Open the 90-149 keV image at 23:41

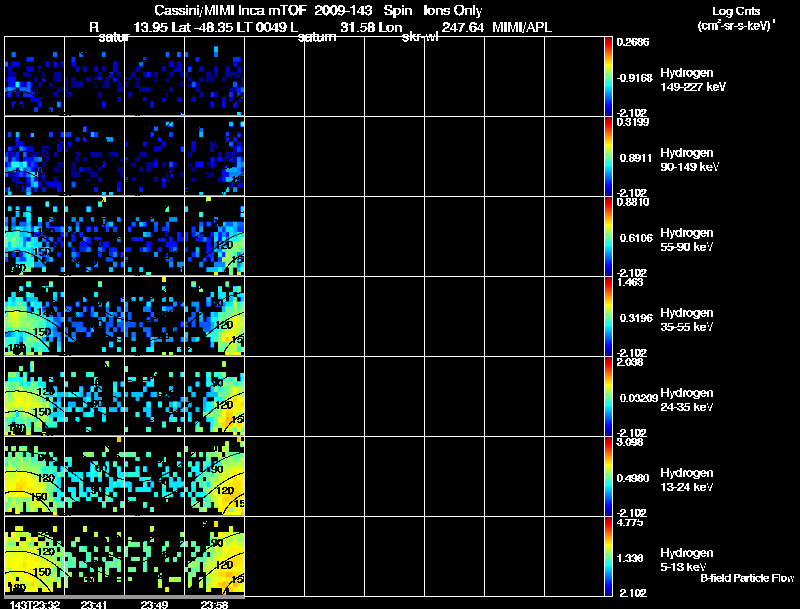(94, 156)
